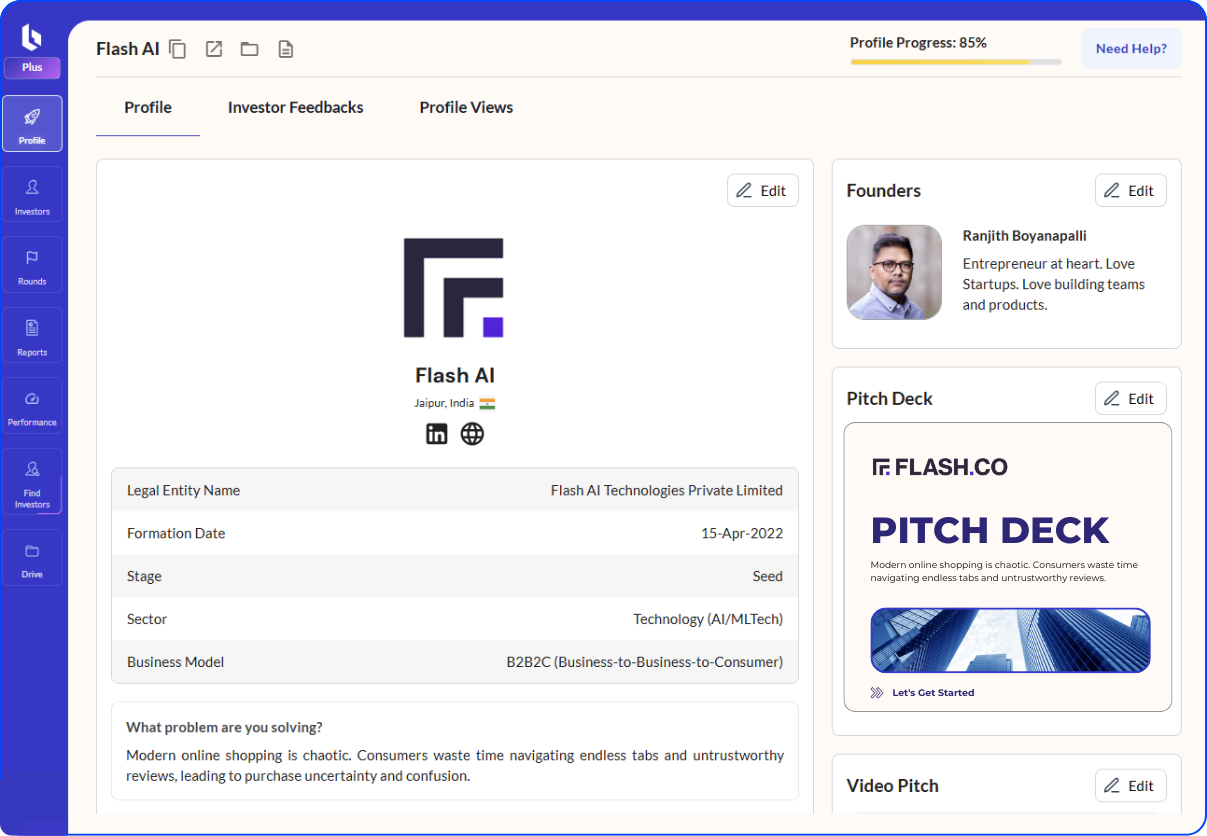Open Drive from the sidebar

(32, 558)
